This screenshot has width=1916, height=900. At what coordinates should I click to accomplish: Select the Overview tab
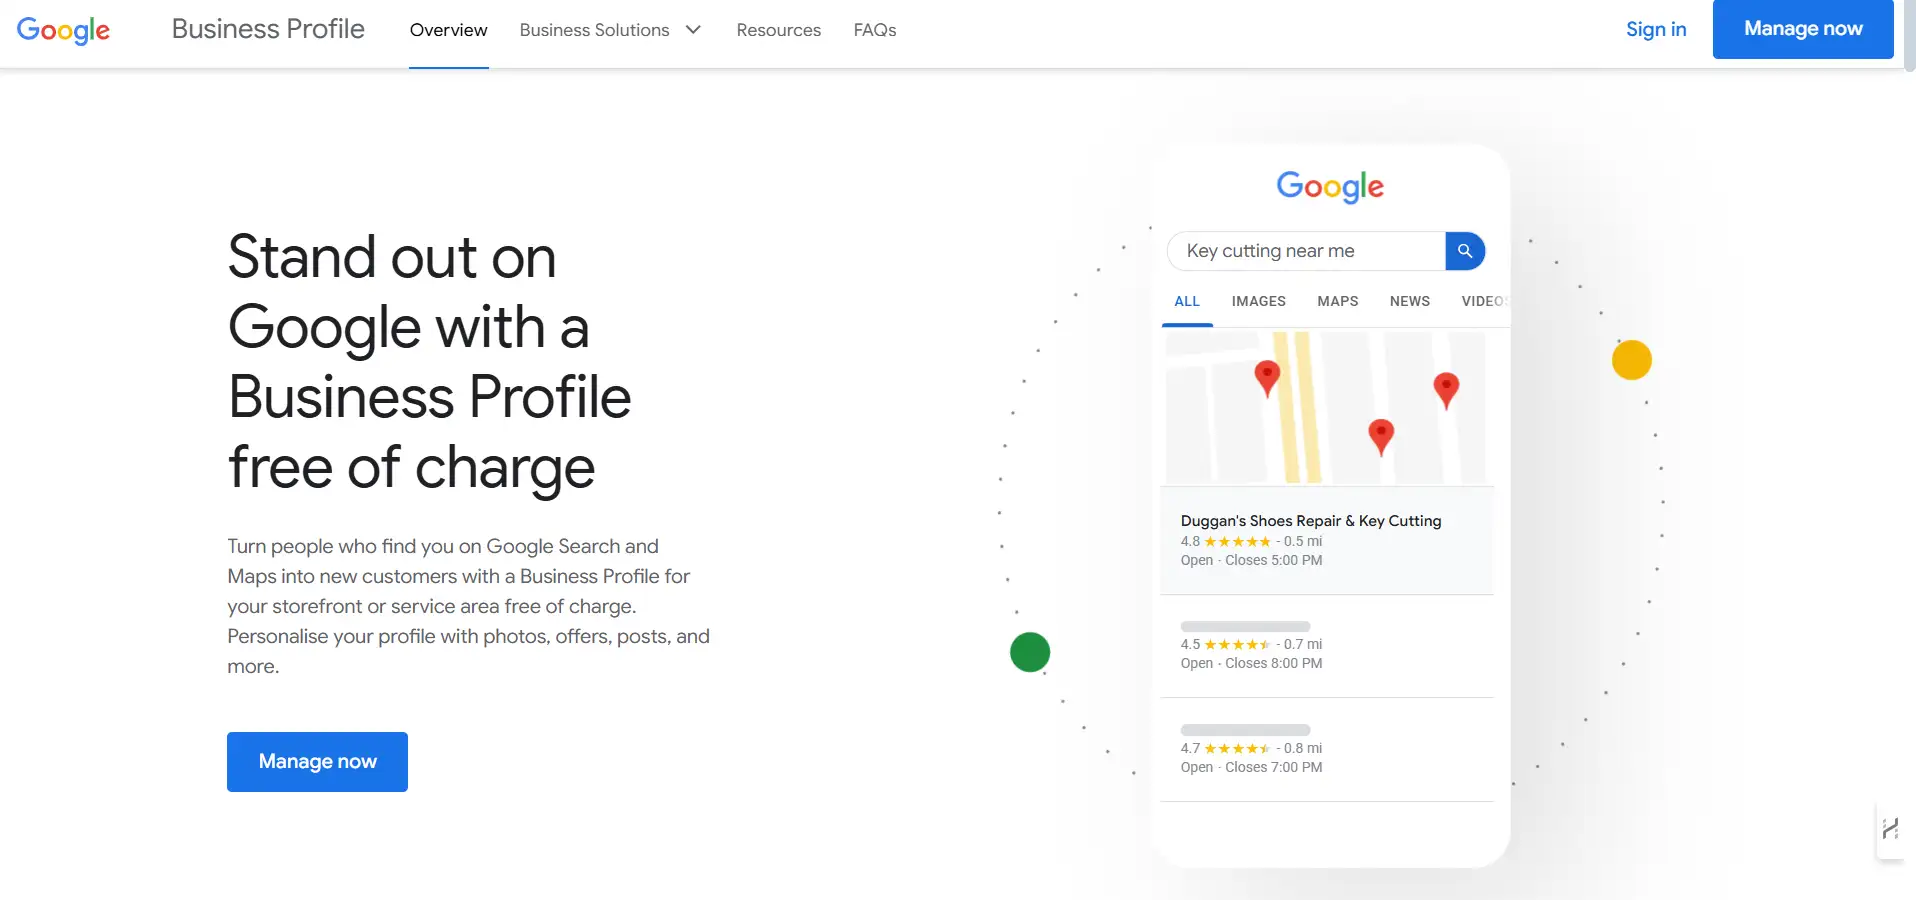448,30
